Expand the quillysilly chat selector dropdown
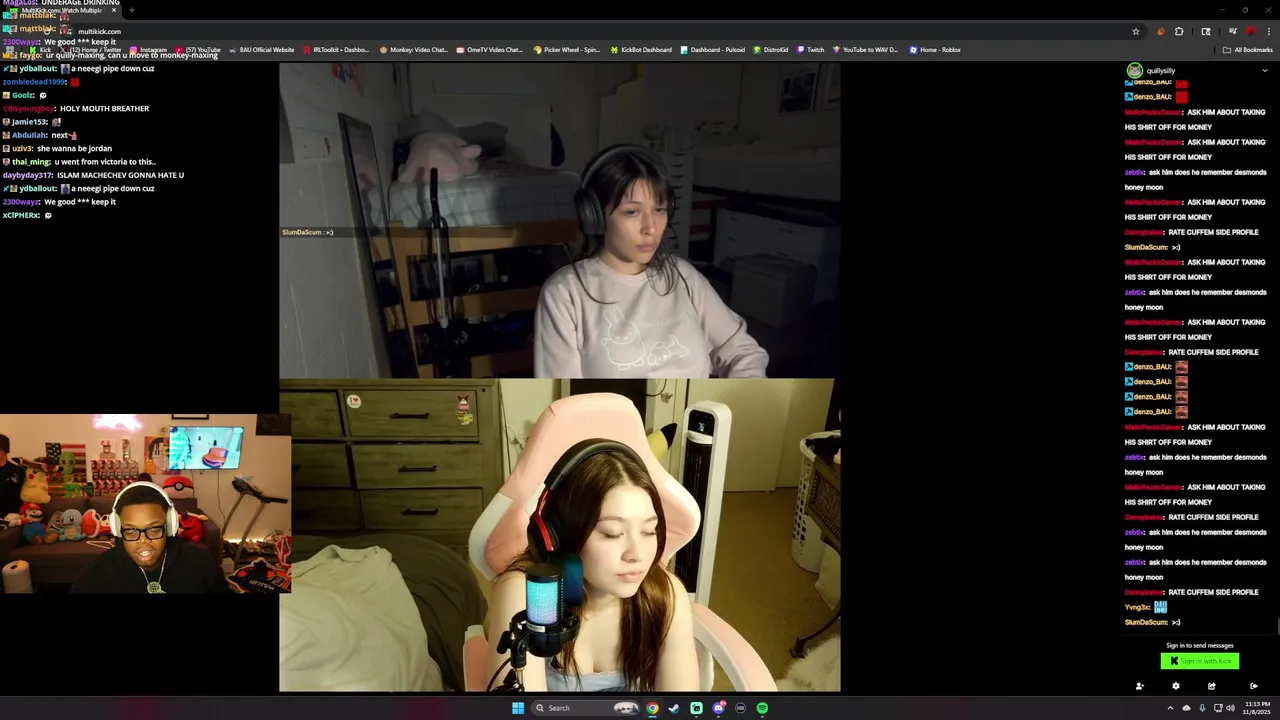This screenshot has height=720, width=1280. click(1264, 71)
